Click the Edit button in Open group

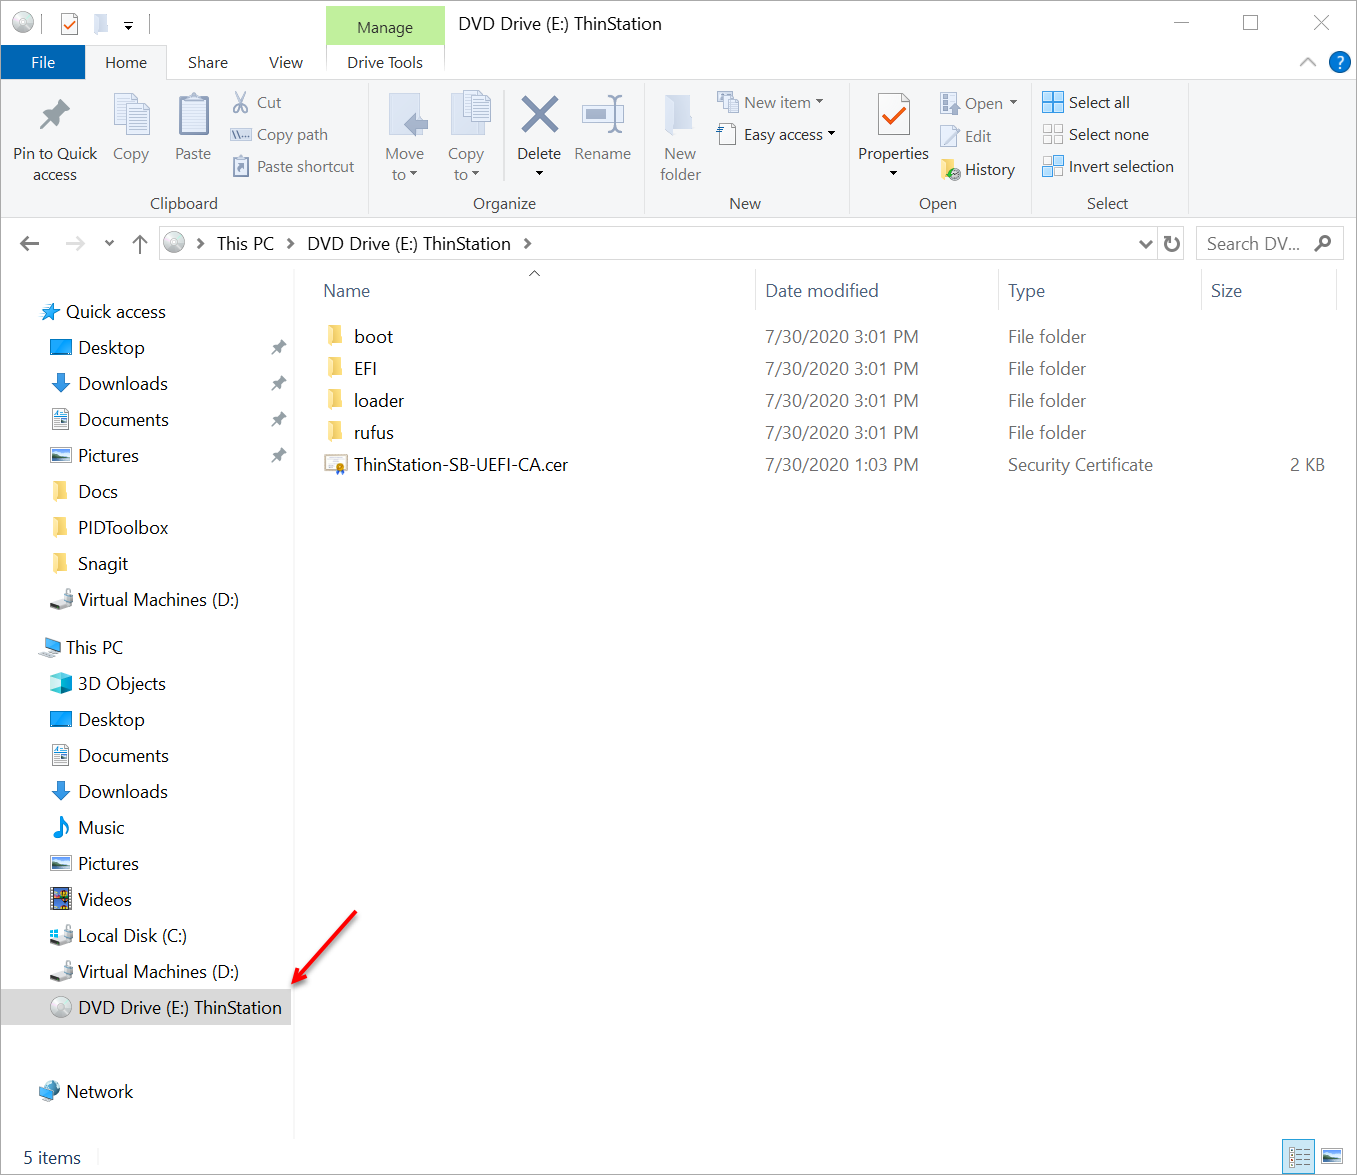click(966, 136)
